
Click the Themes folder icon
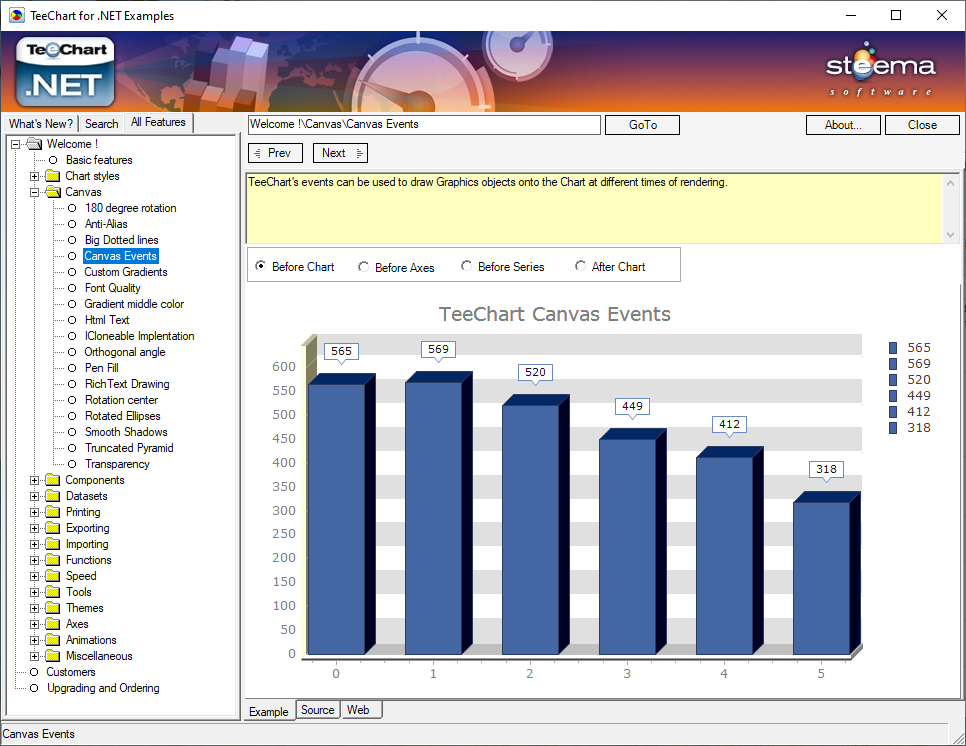coord(53,609)
